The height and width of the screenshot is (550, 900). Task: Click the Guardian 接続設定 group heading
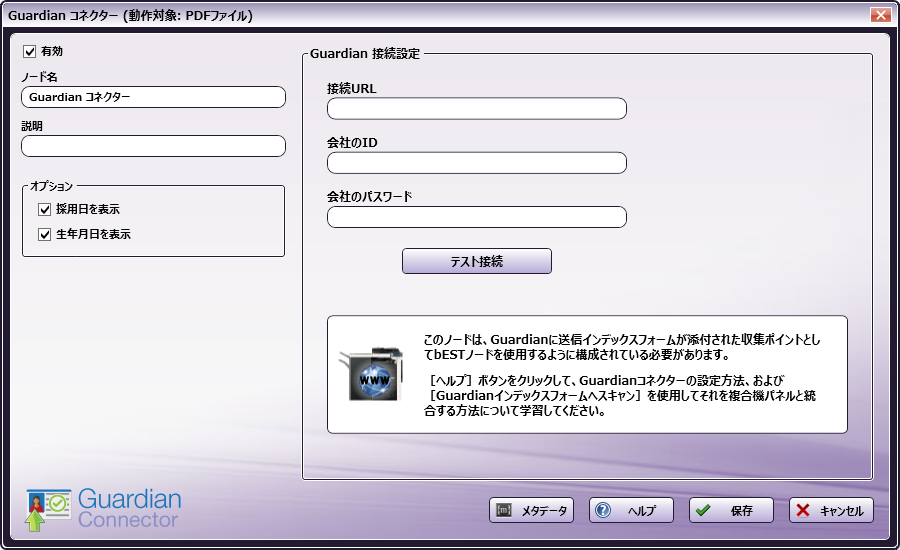tap(365, 53)
